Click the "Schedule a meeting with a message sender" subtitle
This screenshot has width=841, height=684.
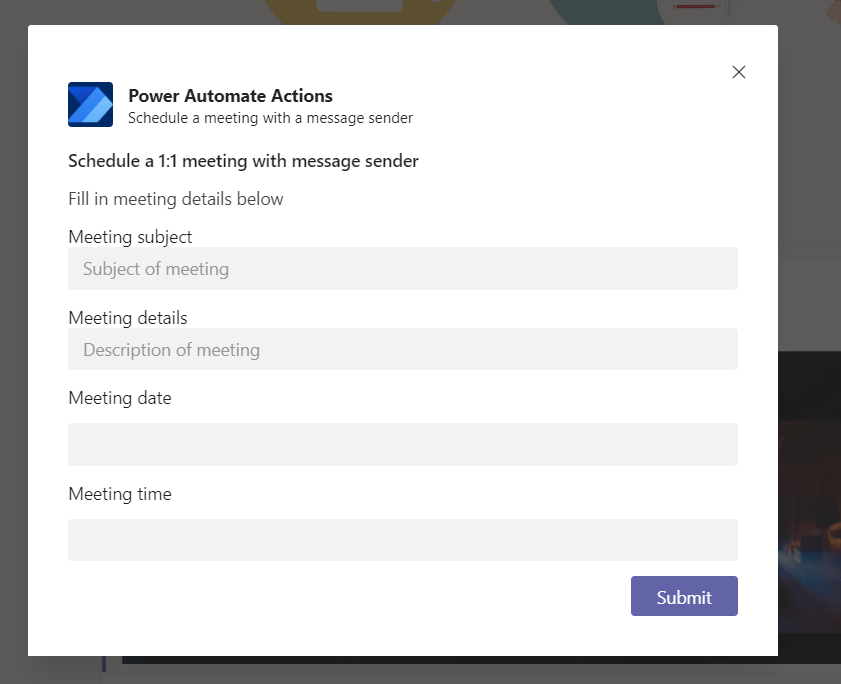270,118
